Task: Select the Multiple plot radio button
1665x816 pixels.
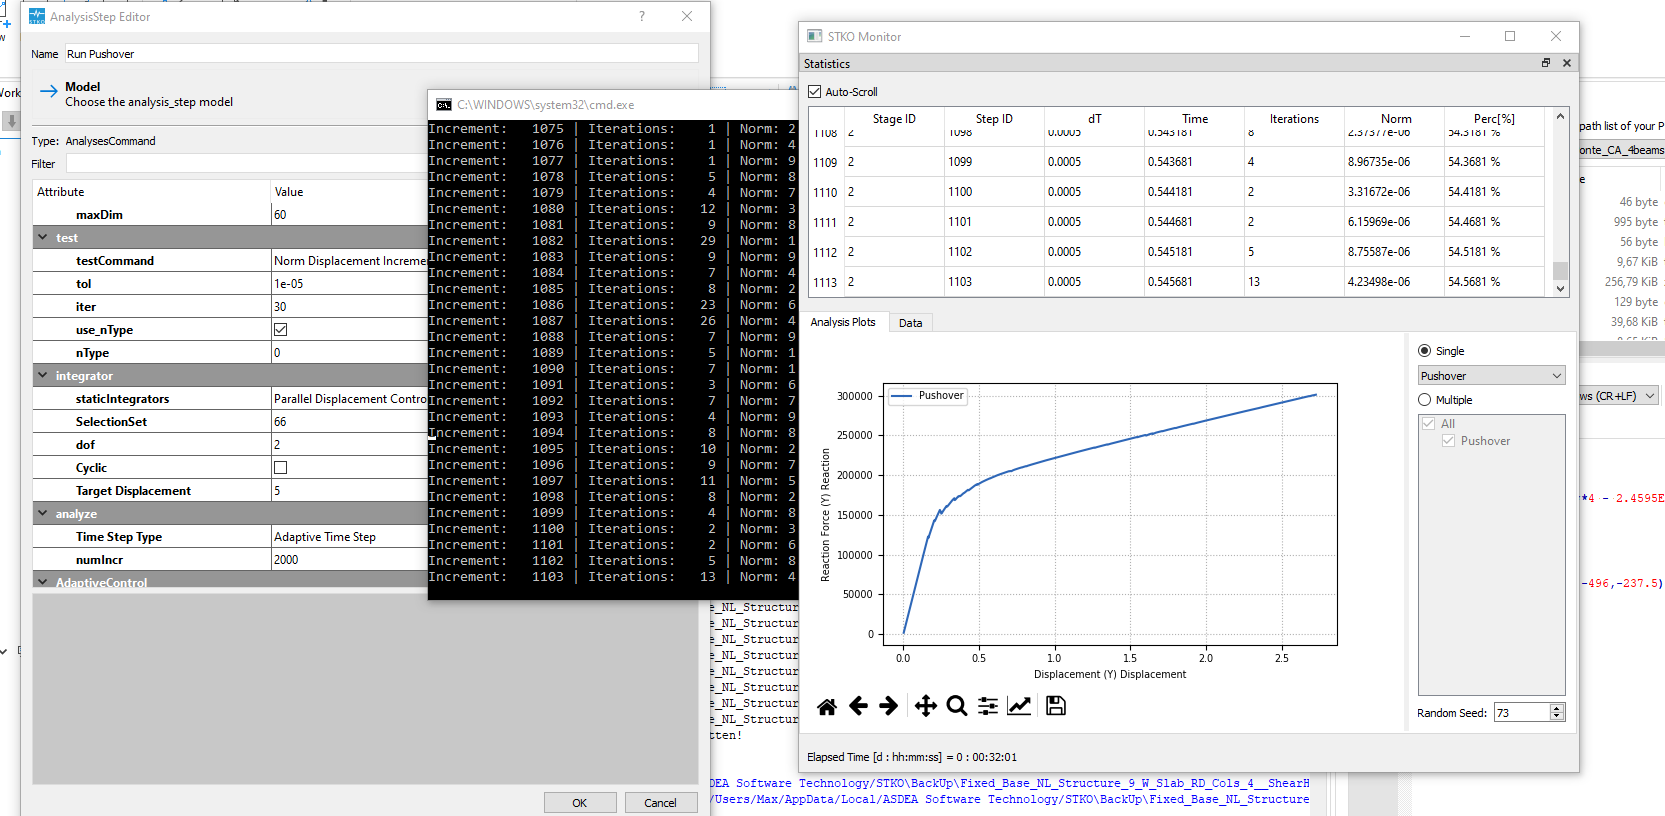Action: 1425,400
